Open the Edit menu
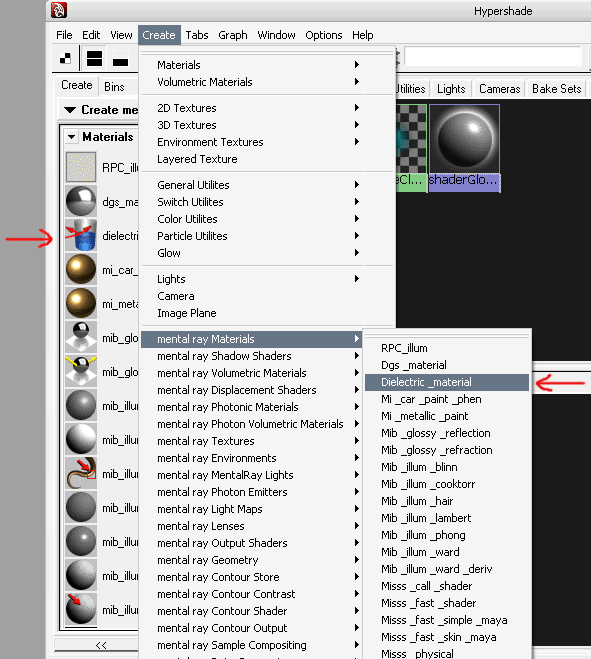Image resolution: width=591 pixels, height=659 pixels. click(91, 35)
